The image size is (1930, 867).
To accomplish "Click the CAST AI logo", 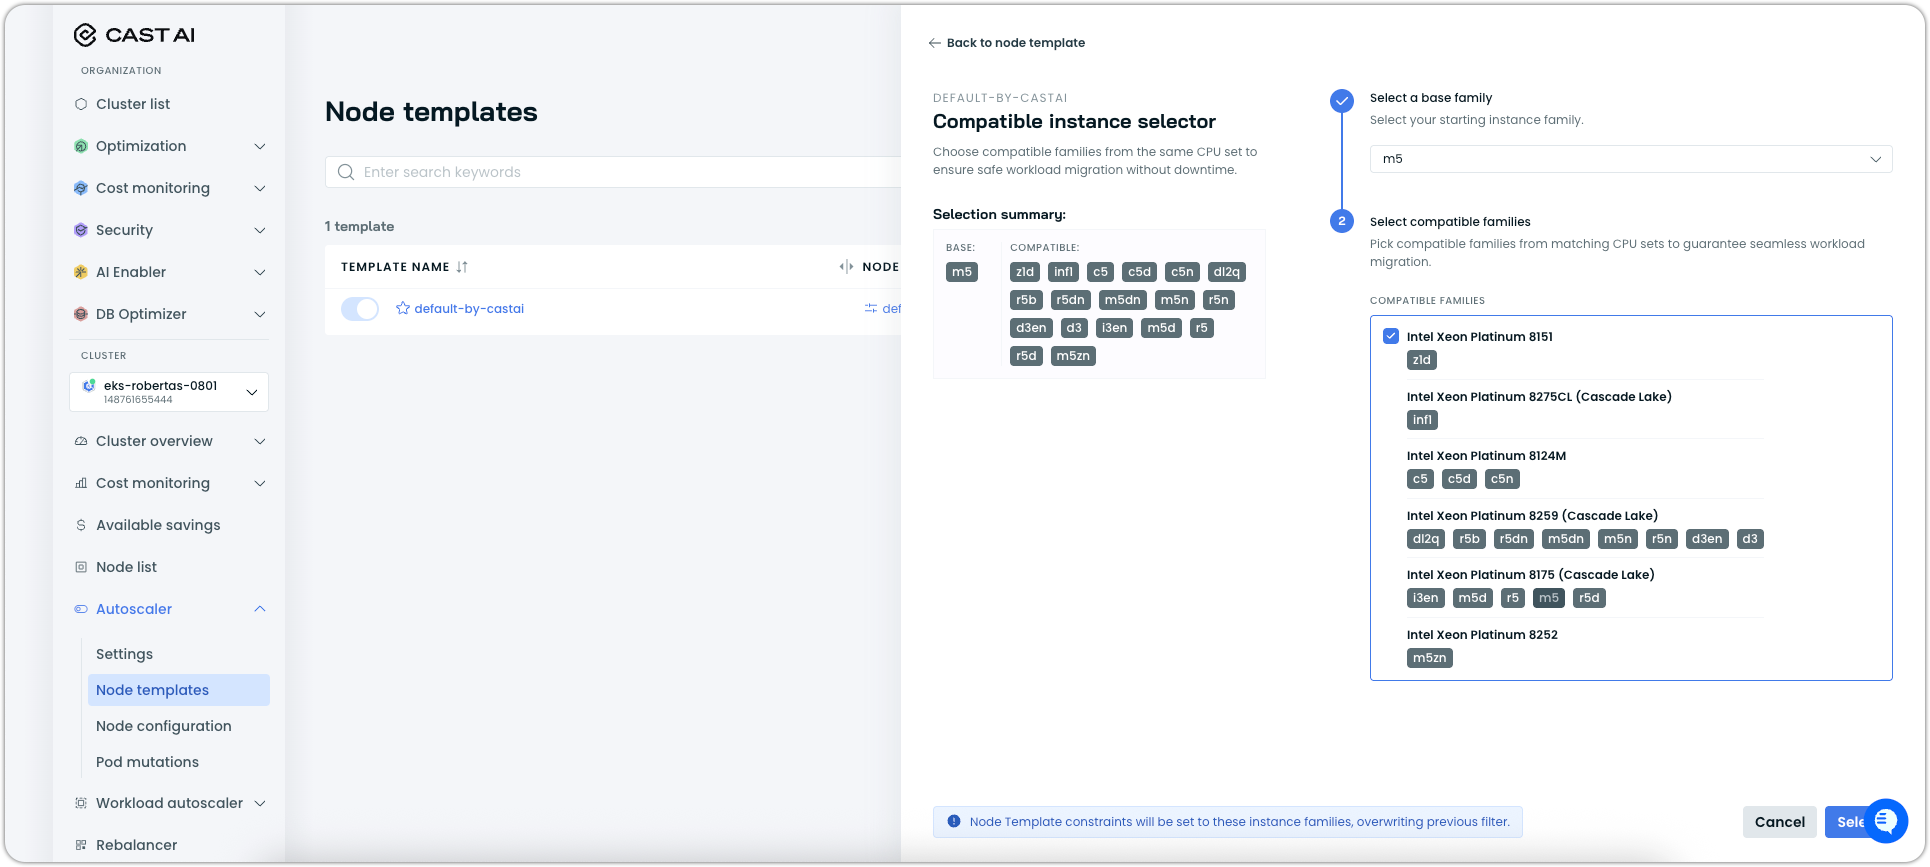I will click(134, 35).
